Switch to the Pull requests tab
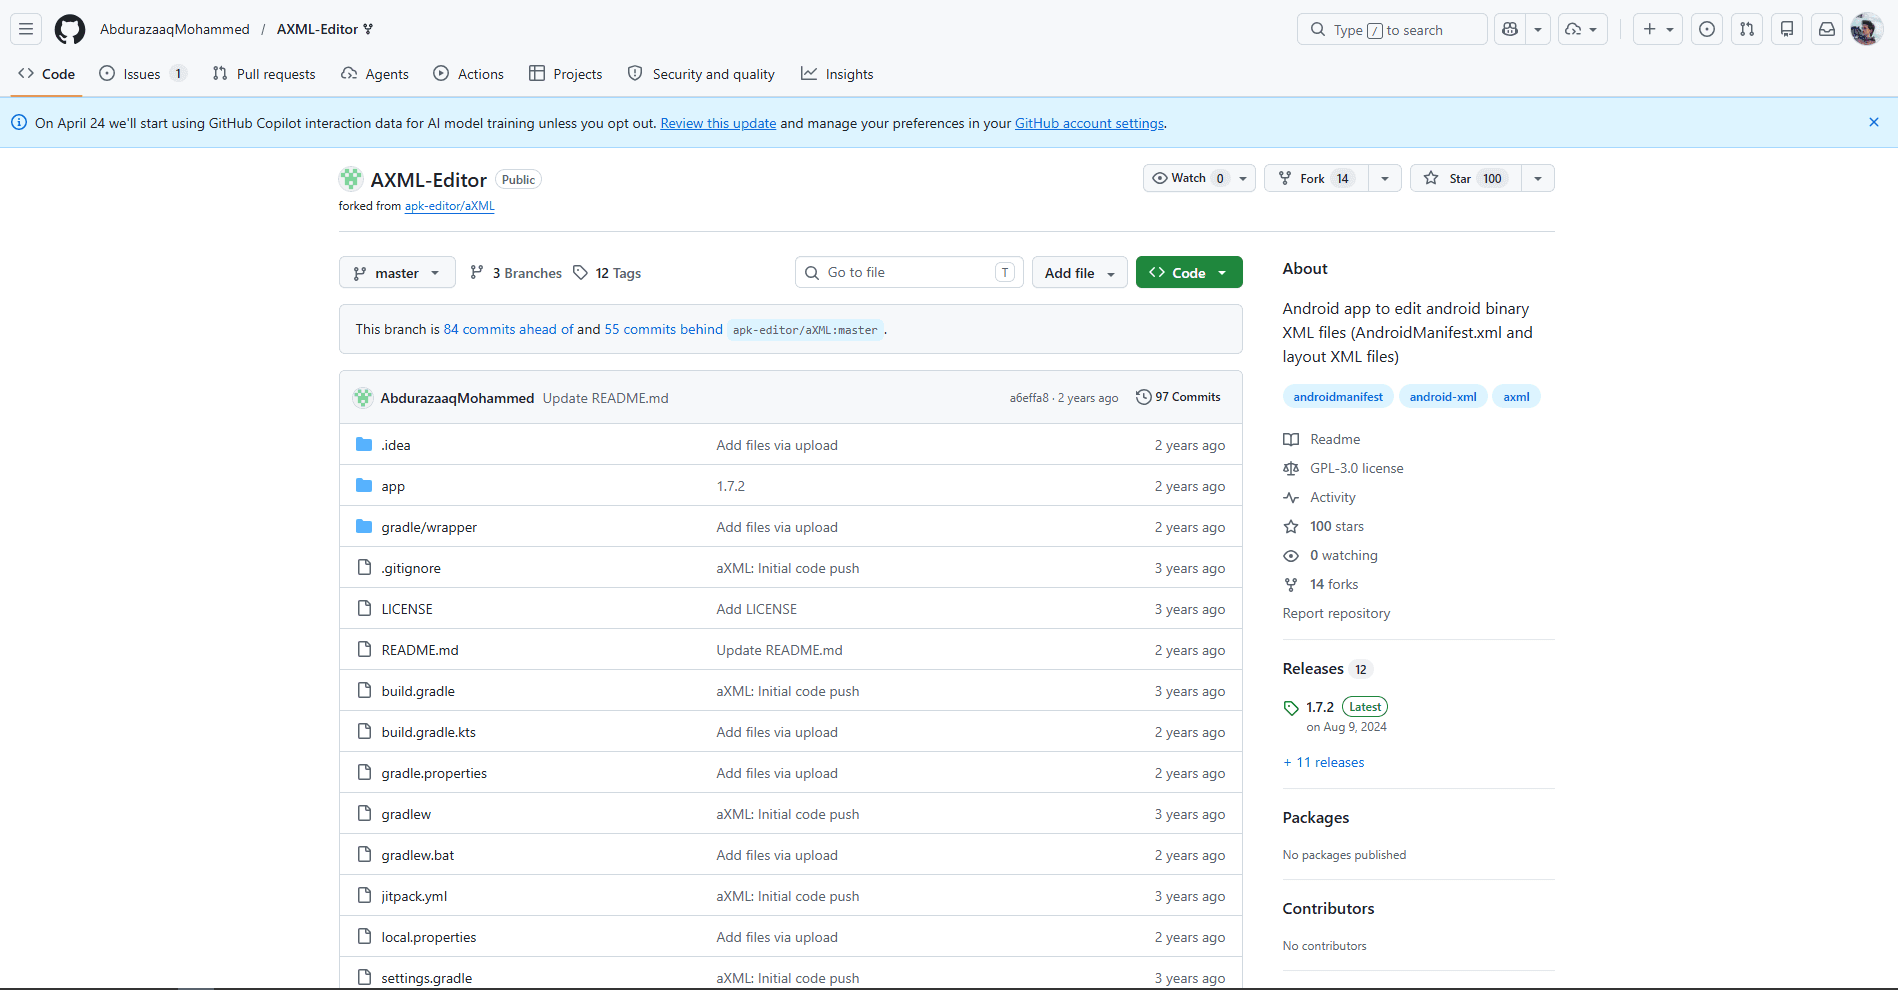The image size is (1898, 990). pyautogui.click(x=264, y=74)
